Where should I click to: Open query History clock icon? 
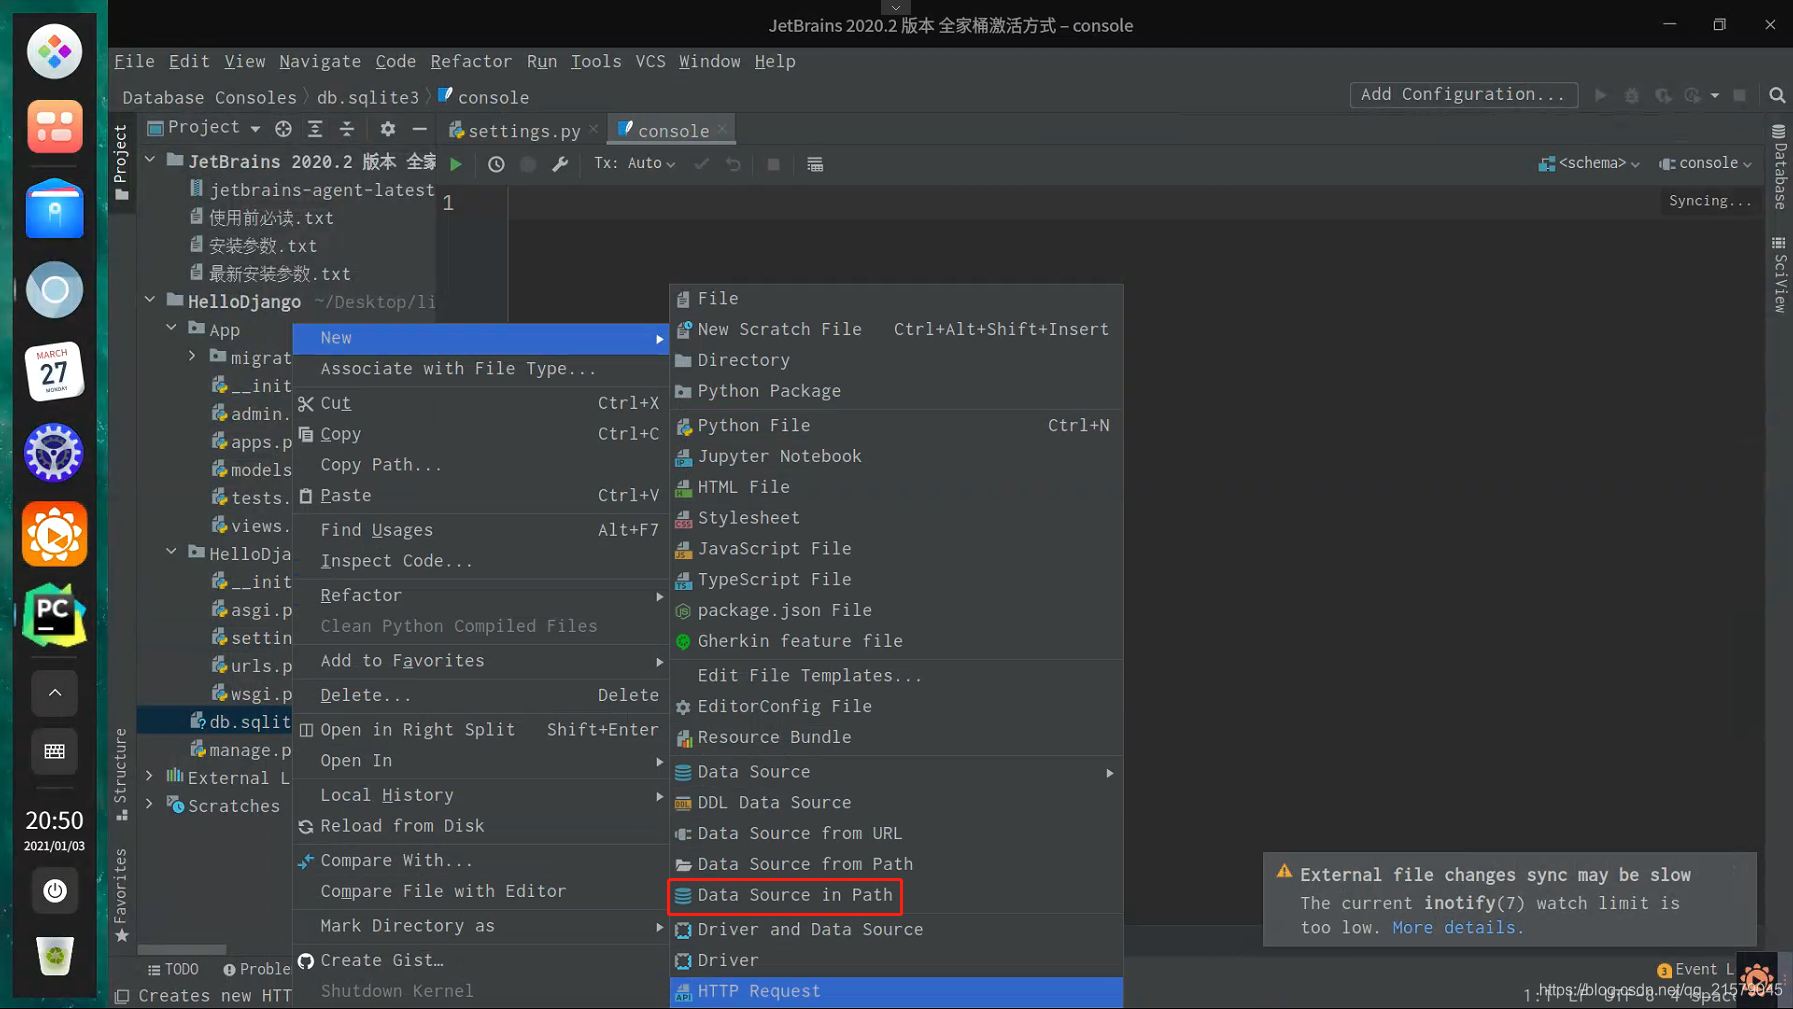click(x=496, y=164)
